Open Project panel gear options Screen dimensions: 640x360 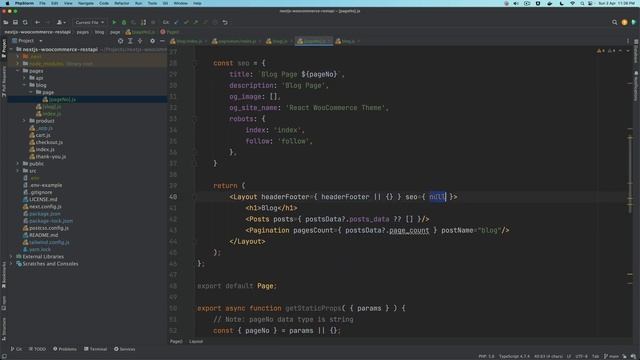(x=152, y=41)
